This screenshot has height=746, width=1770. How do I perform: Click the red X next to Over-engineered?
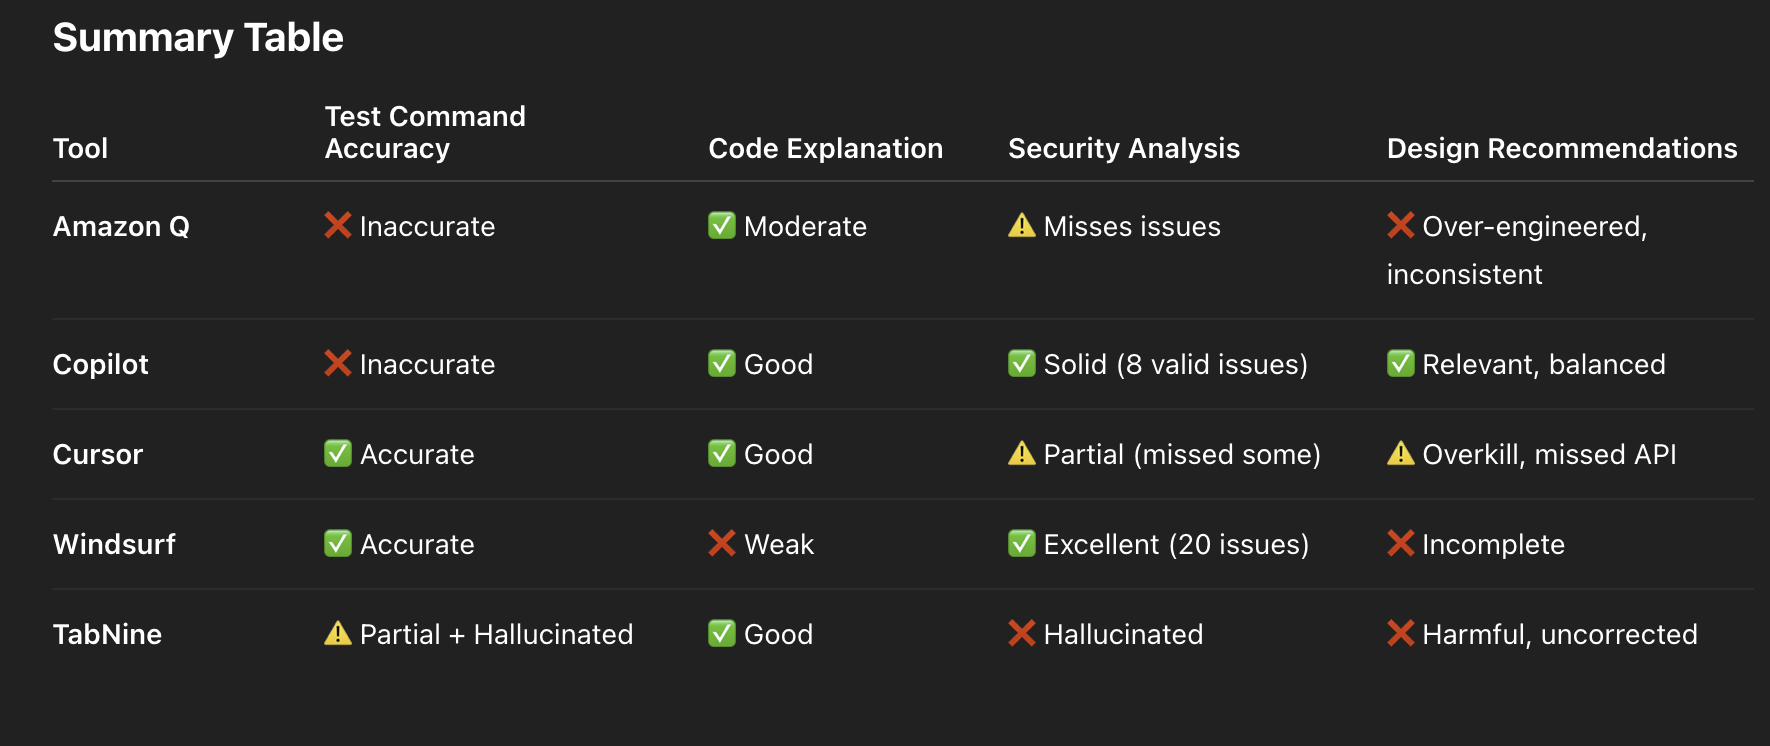pyautogui.click(x=1401, y=226)
